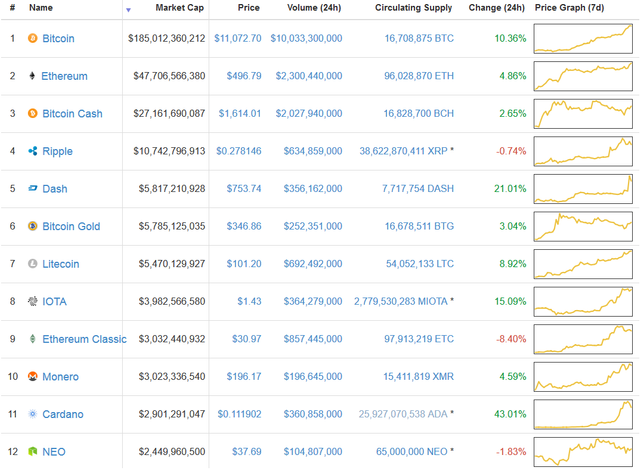Image resolution: width=640 pixels, height=473 pixels.
Task: Click Bitcoin price $11,072.70
Action: tap(238, 38)
